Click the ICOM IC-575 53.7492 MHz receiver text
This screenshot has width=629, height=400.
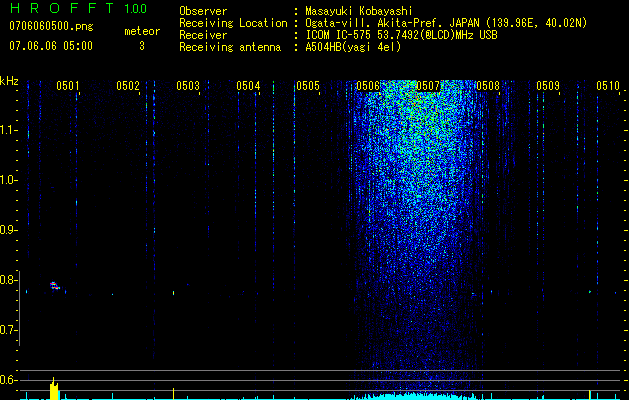pyautogui.click(x=401, y=35)
